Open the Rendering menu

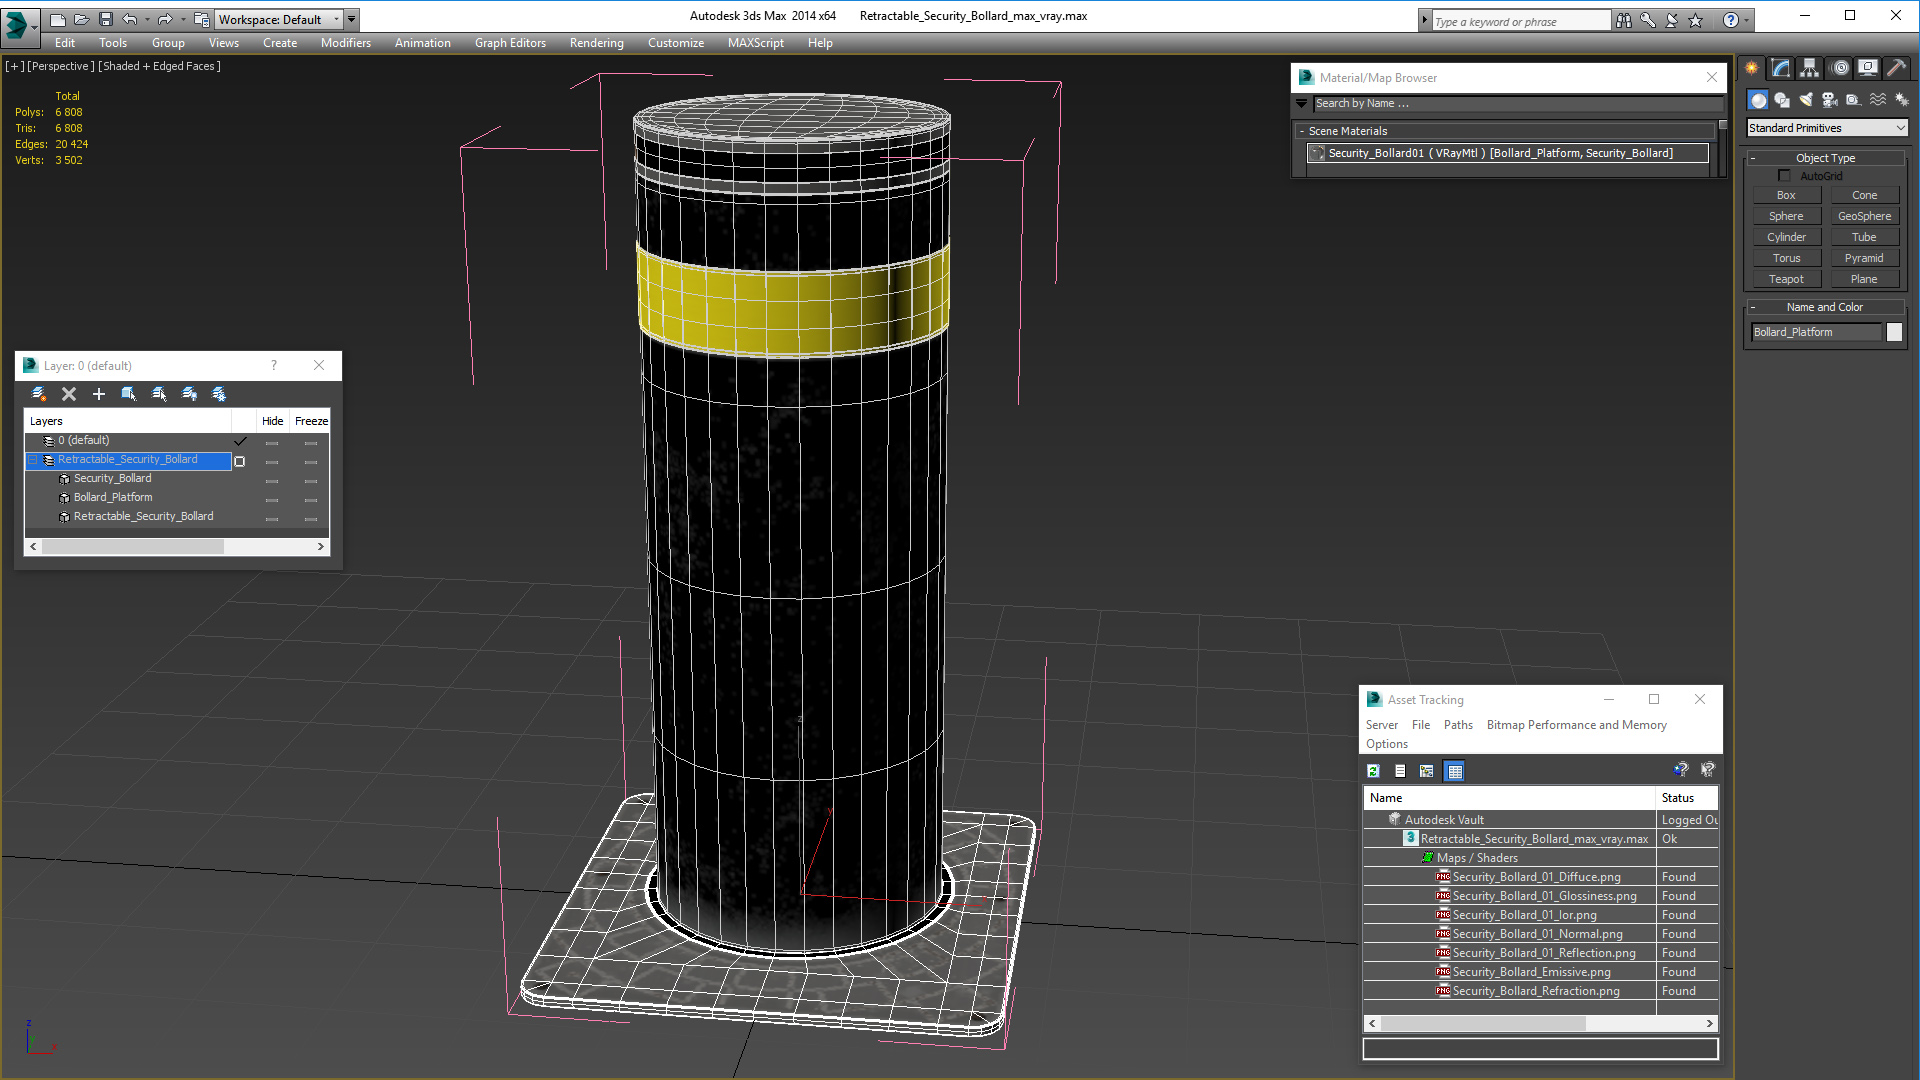pos(597,43)
